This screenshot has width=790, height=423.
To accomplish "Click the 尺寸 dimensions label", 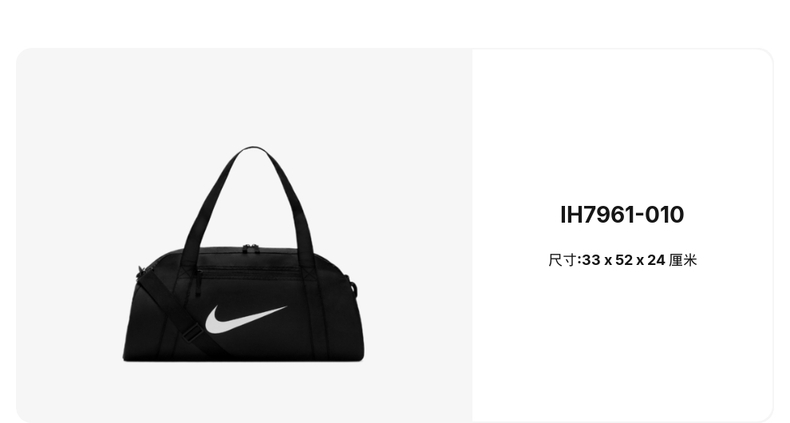I will (563, 260).
